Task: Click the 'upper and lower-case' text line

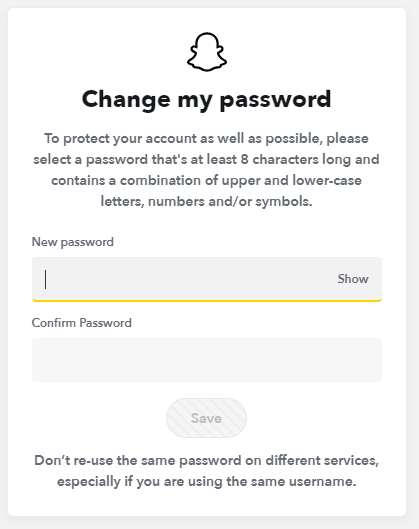Action: pyautogui.click(x=206, y=180)
